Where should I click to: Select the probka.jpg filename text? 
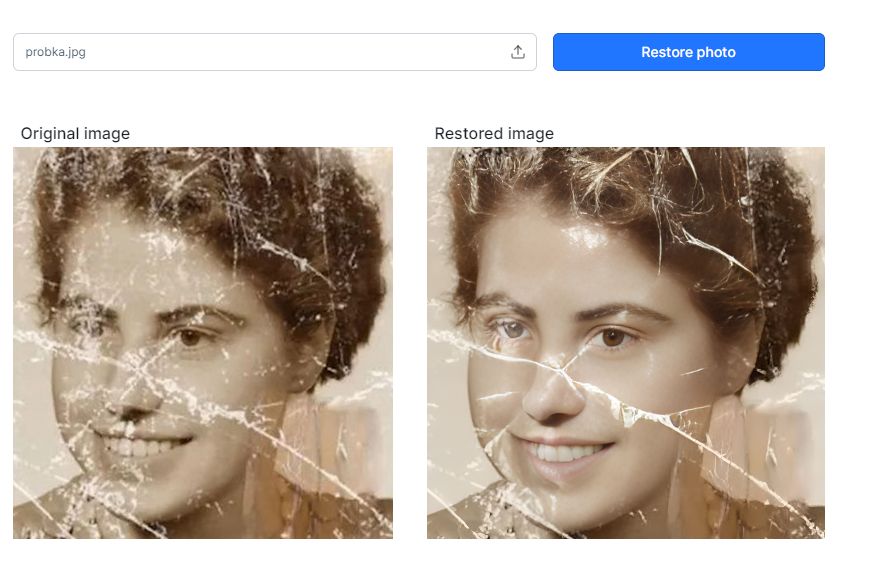(x=55, y=52)
